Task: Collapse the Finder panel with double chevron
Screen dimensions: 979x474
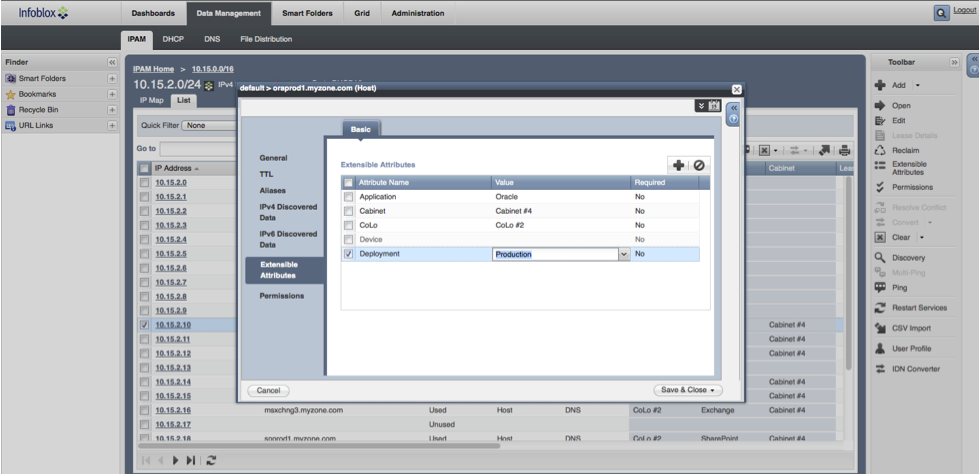Action: point(112,62)
